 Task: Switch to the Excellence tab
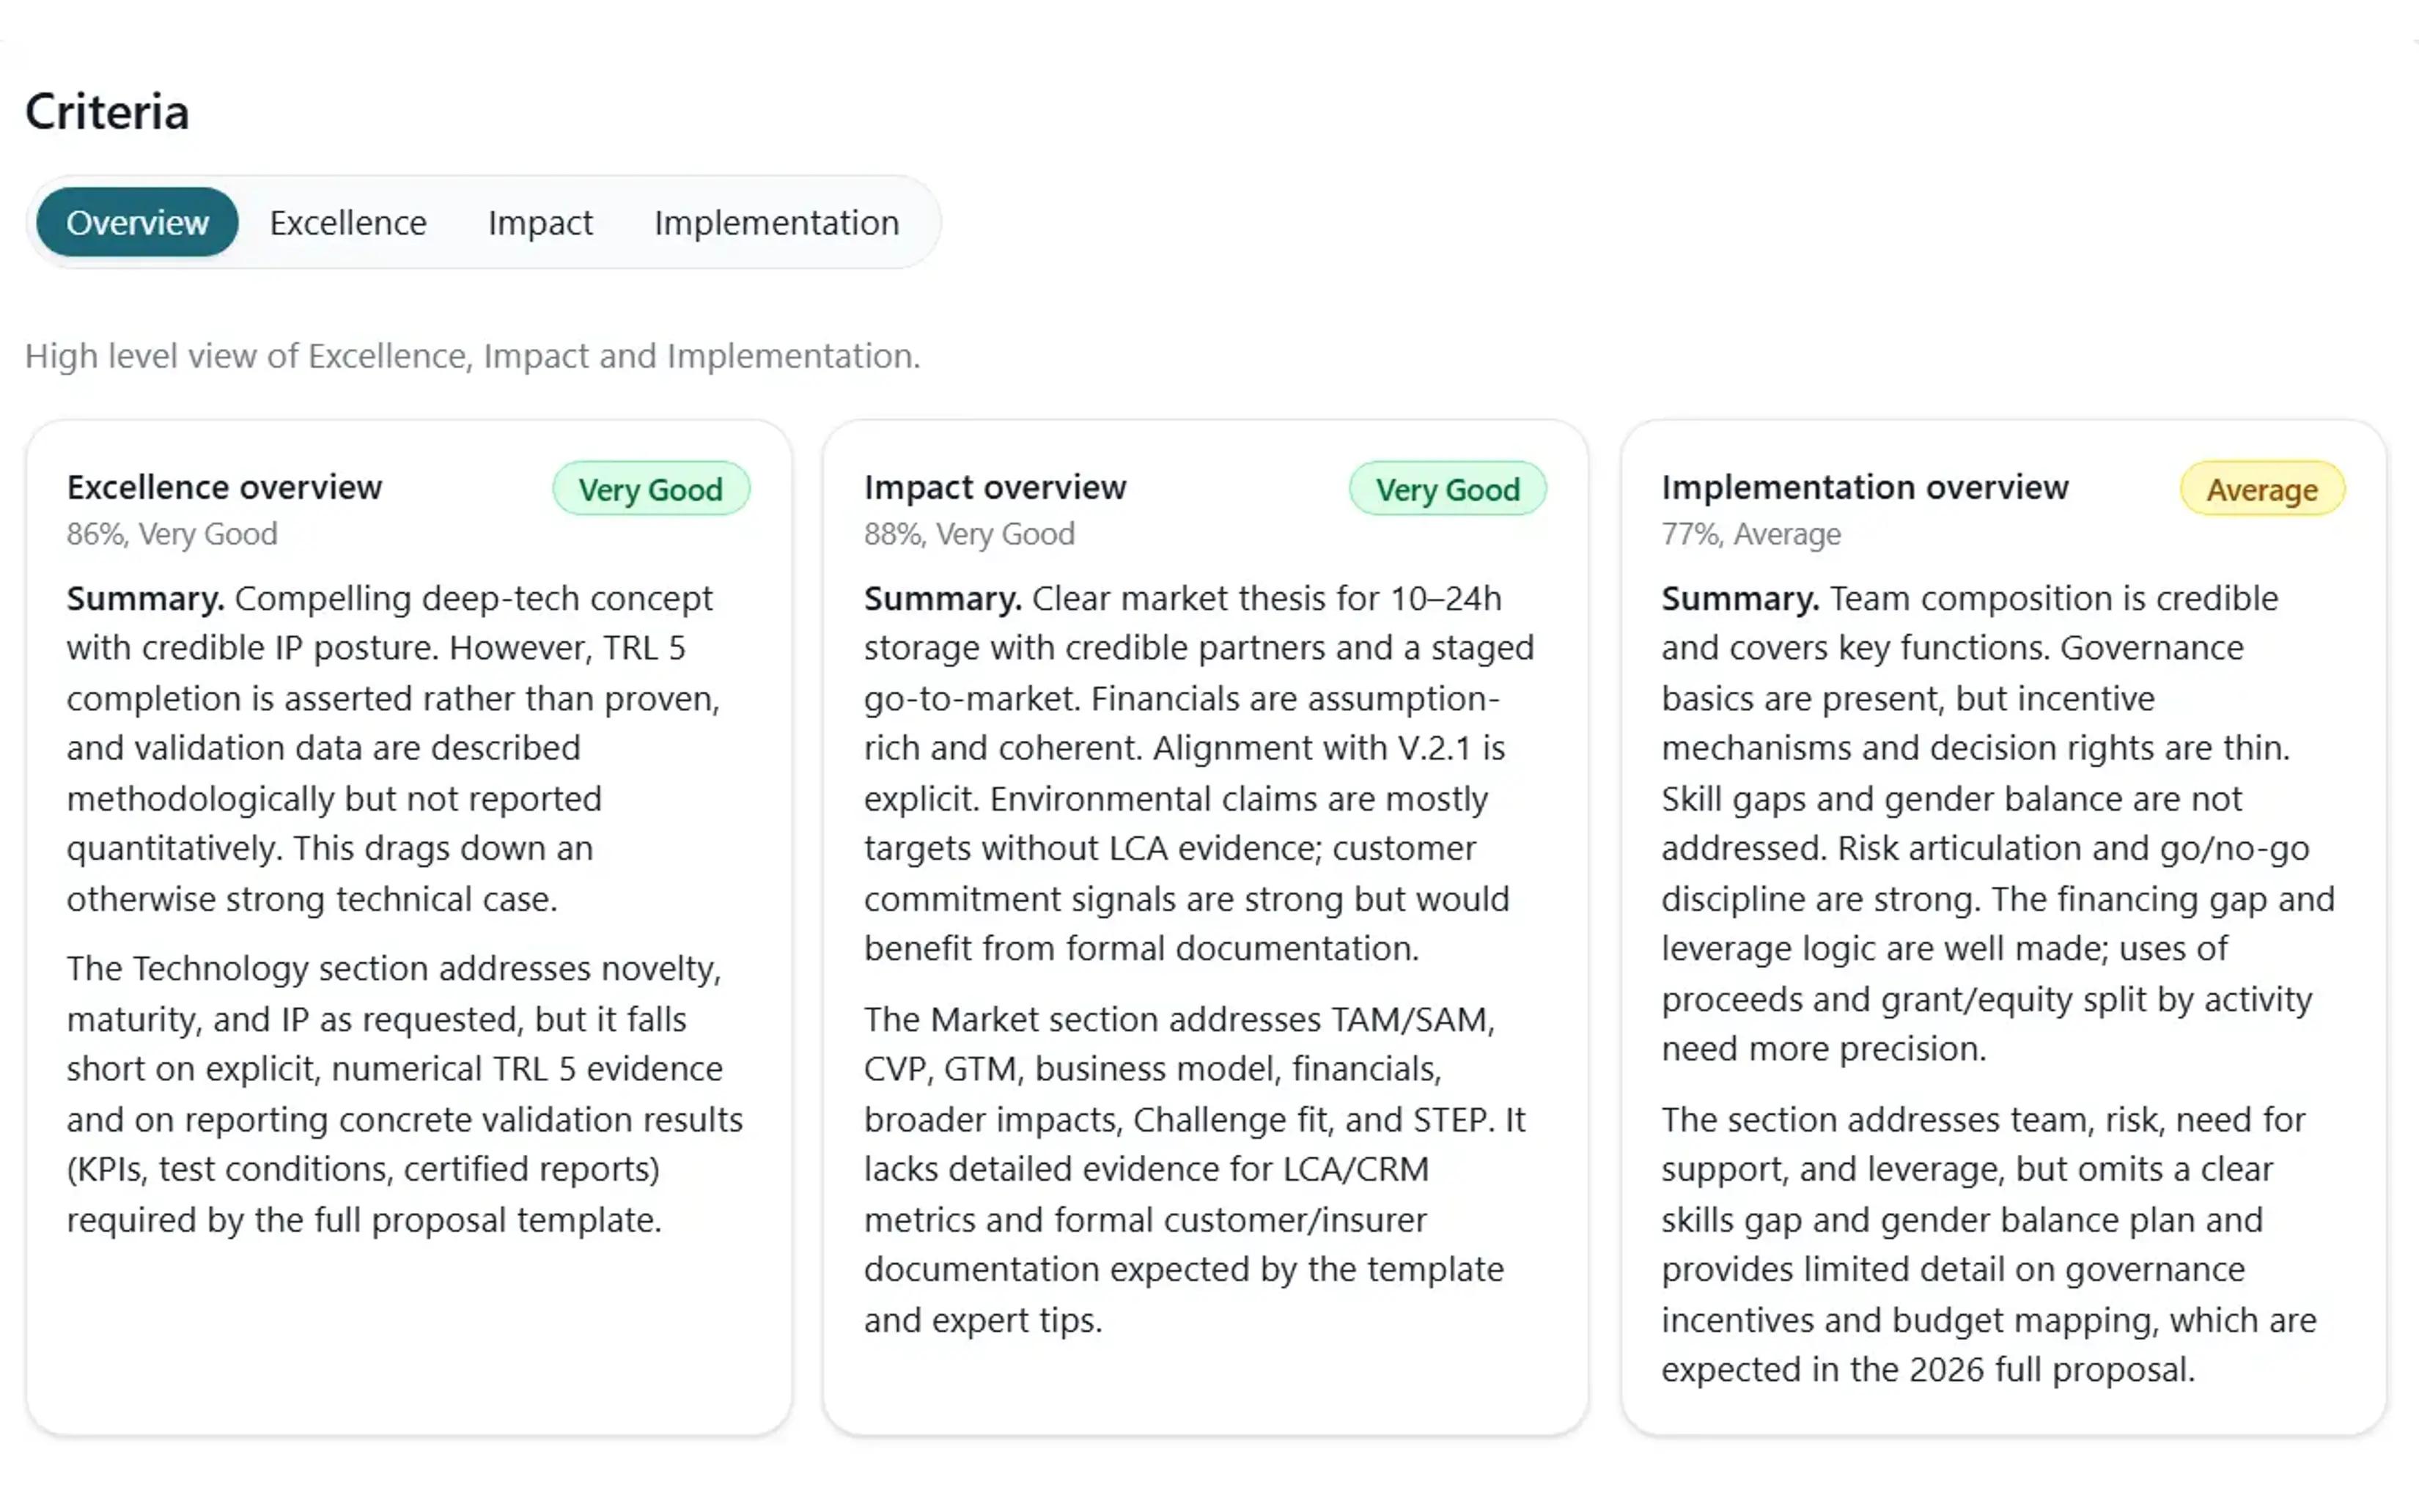347,222
